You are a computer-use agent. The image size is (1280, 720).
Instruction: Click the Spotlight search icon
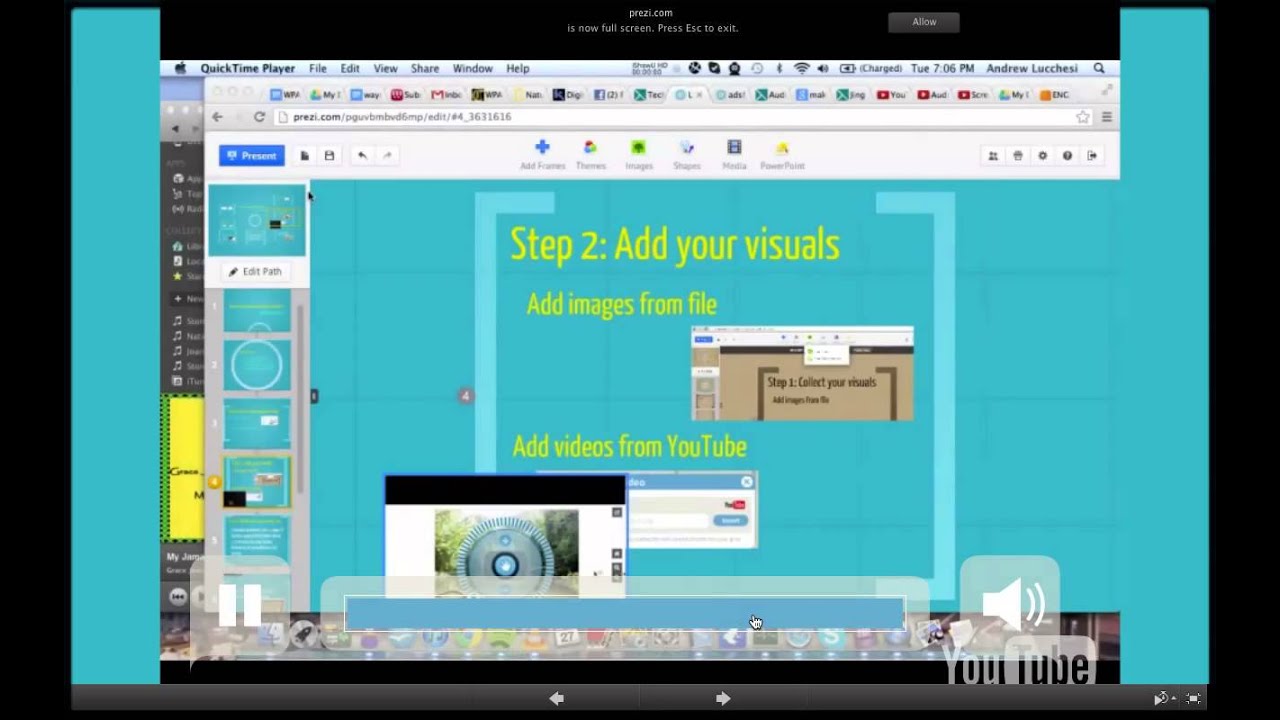pos(1099,69)
